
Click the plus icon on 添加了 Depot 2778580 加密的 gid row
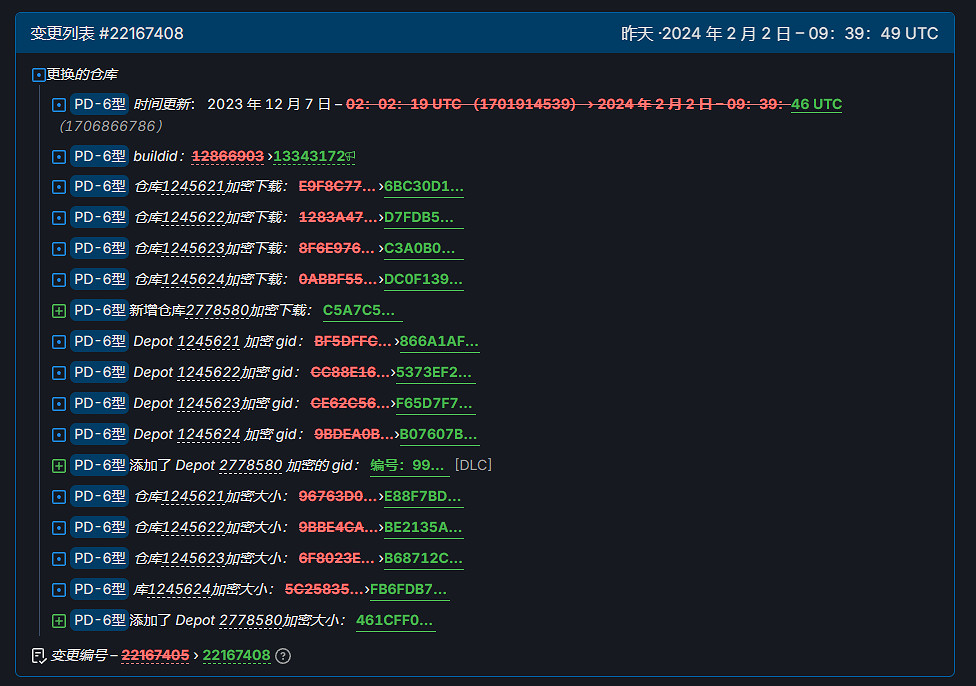tap(59, 466)
